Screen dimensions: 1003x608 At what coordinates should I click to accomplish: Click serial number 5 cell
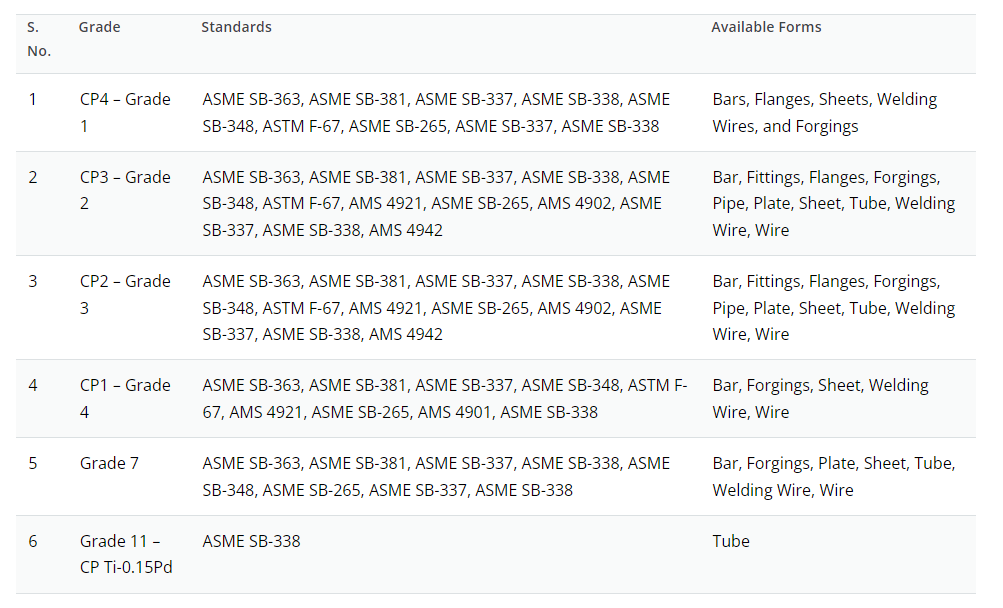coord(33,463)
